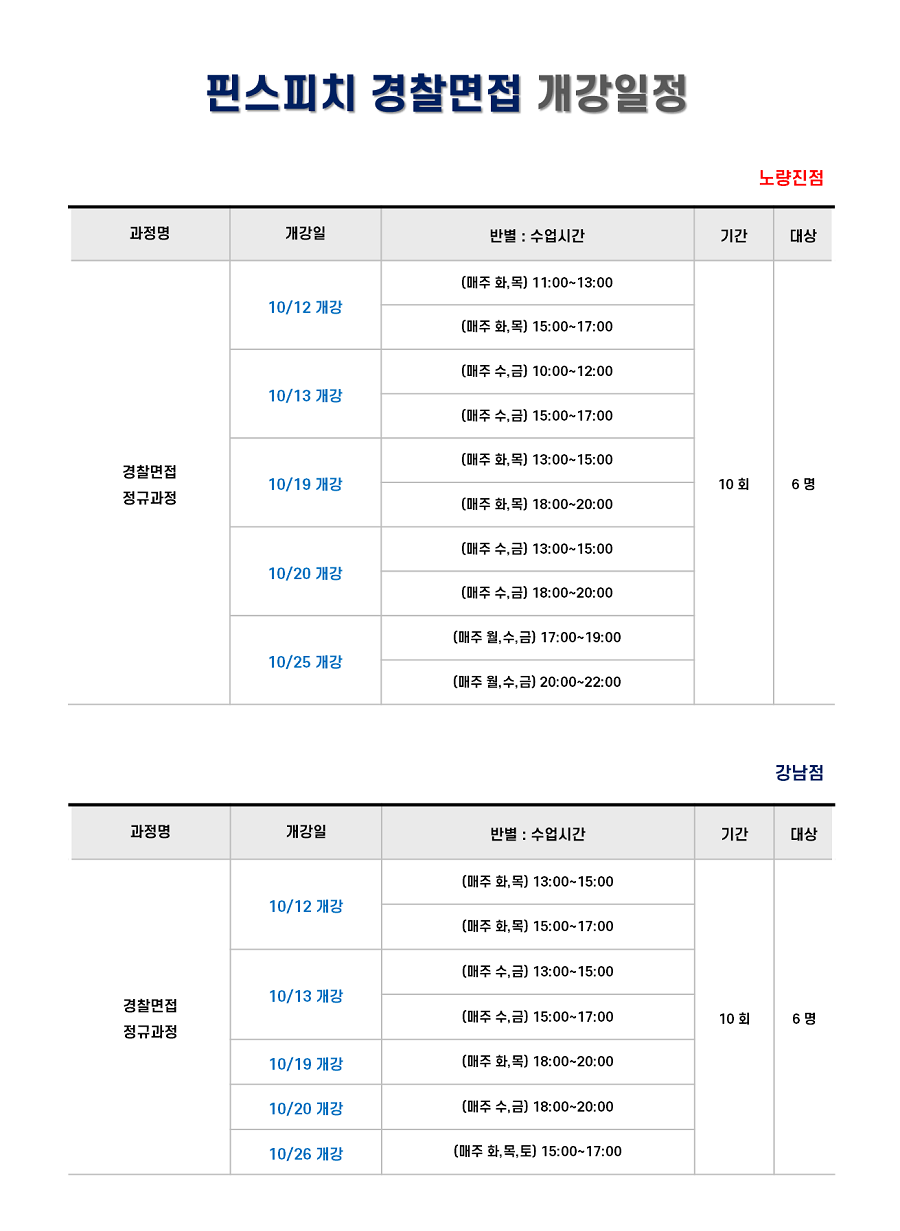900x1231 pixels.
Task: Select the 월,수,금 17:00~19:00 class
Action: tap(537, 637)
